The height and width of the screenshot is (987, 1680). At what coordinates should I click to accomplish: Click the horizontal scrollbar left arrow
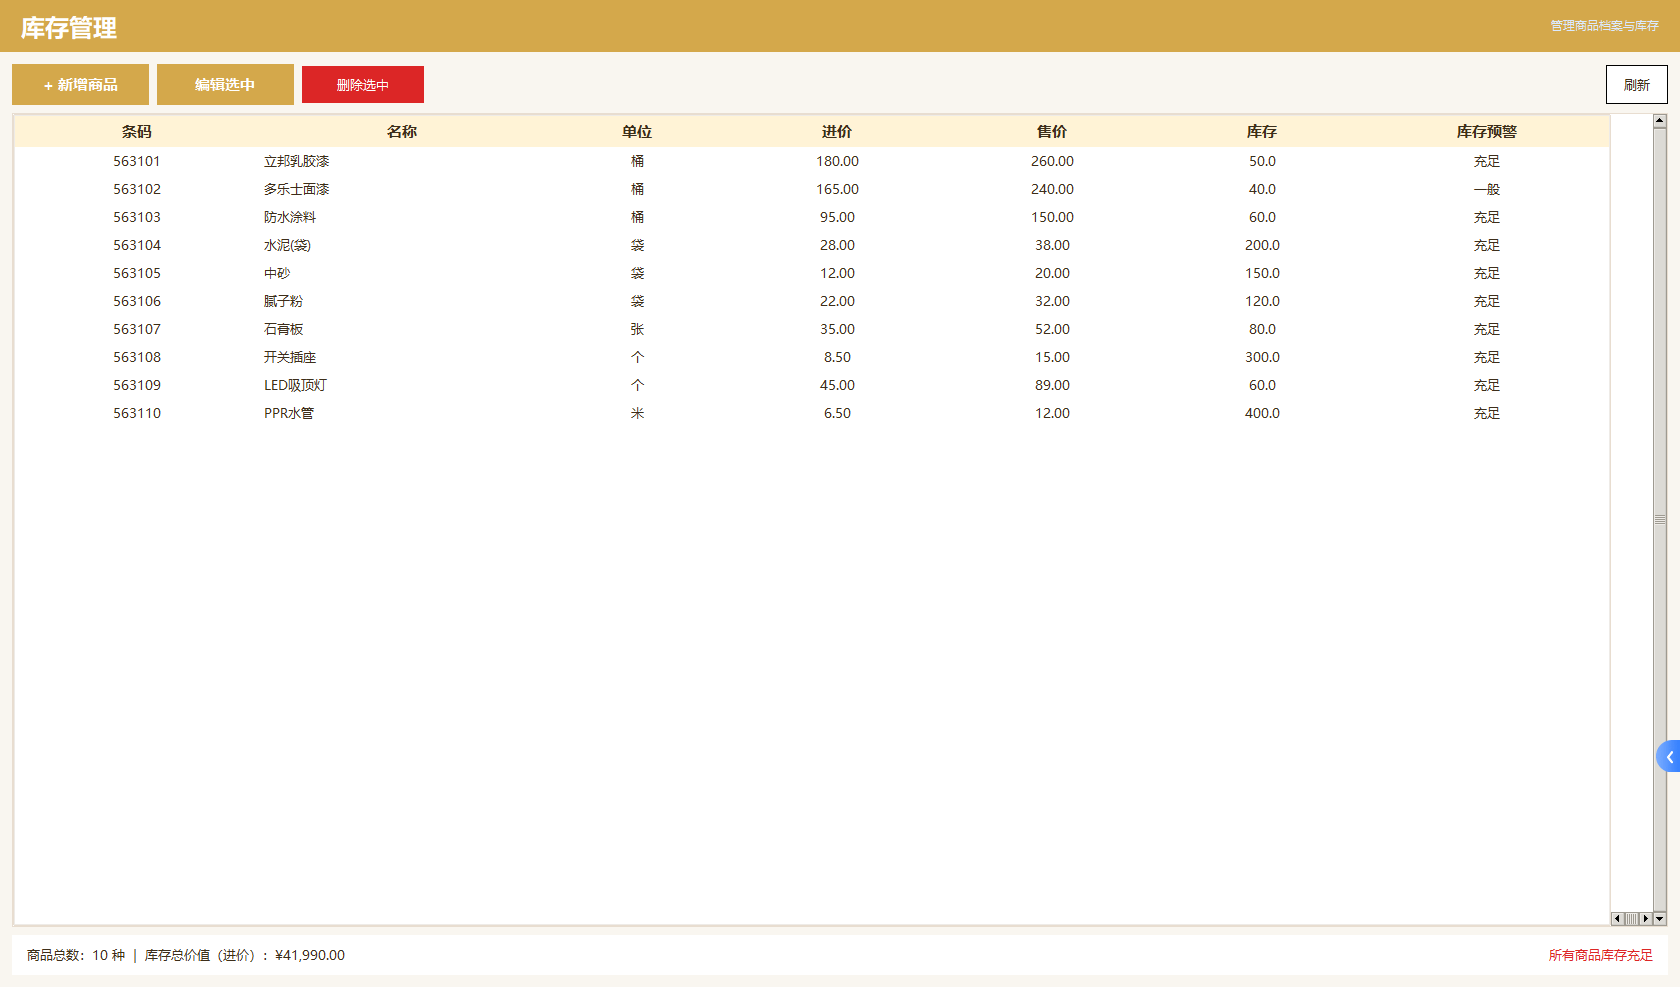[x=1617, y=918]
